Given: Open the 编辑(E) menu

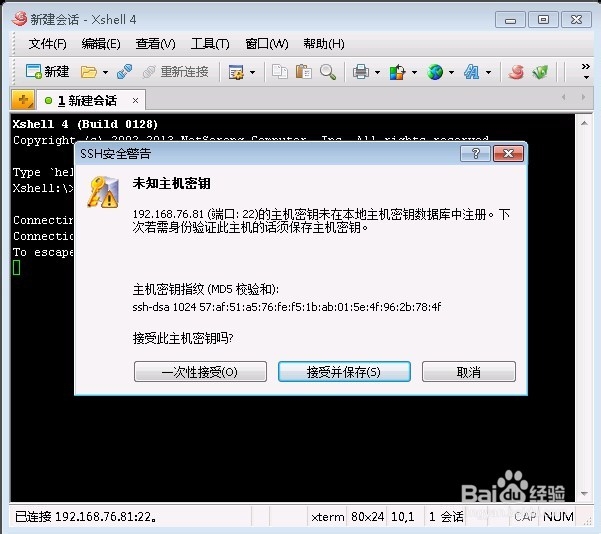Looking at the screenshot, I should click(101, 44).
